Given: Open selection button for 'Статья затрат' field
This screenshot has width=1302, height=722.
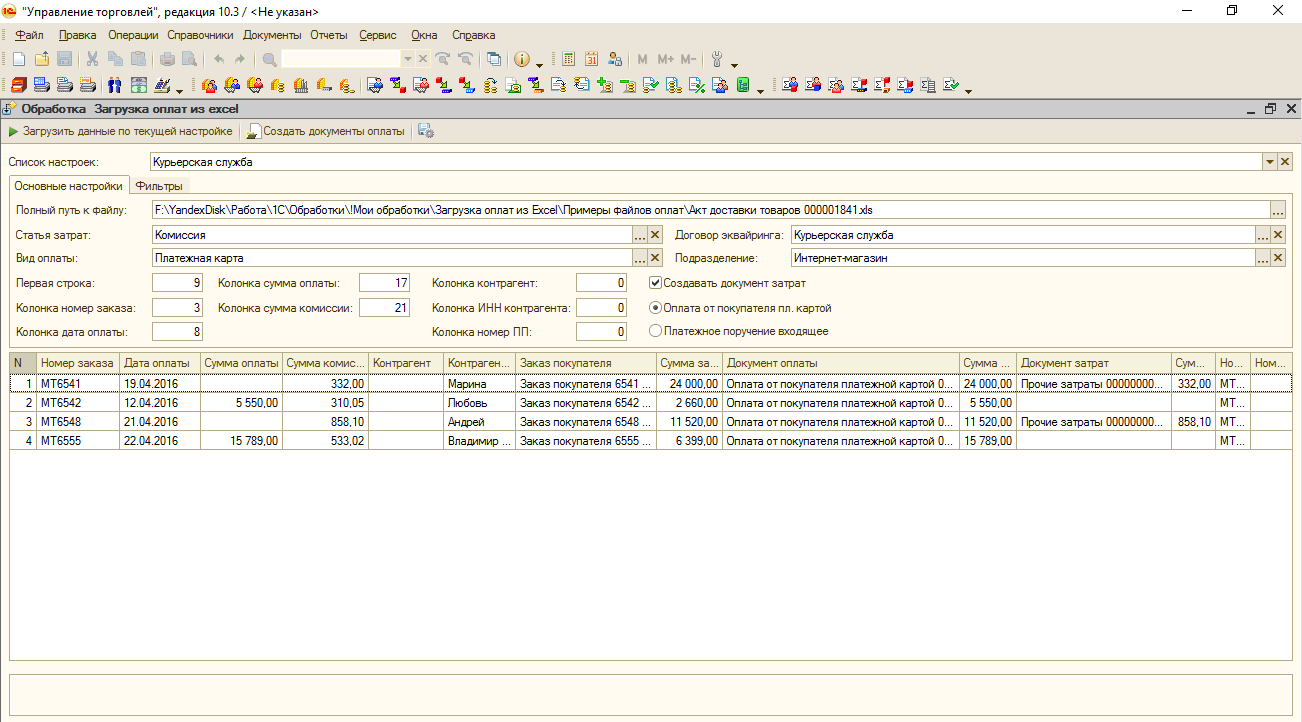Looking at the screenshot, I should [640, 235].
